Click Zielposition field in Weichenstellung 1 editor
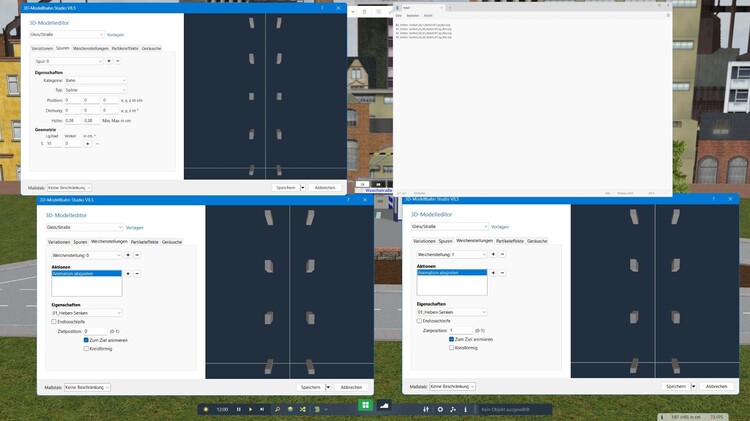The image size is (750, 421). [459, 330]
